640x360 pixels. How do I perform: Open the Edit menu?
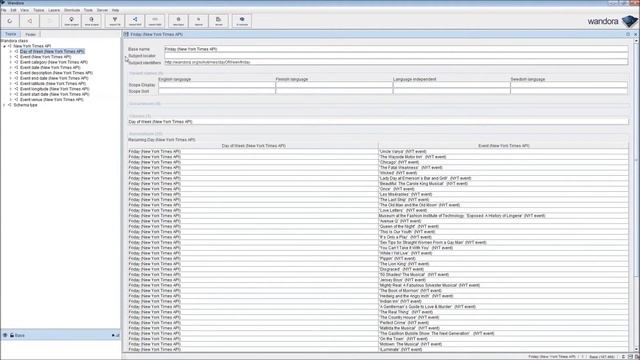pyautogui.click(x=13, y=10)
